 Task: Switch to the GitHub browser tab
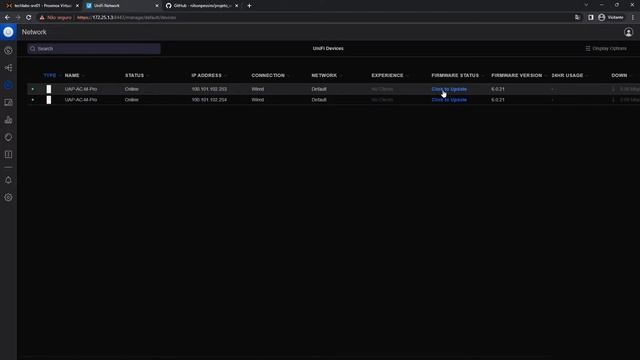201,6
